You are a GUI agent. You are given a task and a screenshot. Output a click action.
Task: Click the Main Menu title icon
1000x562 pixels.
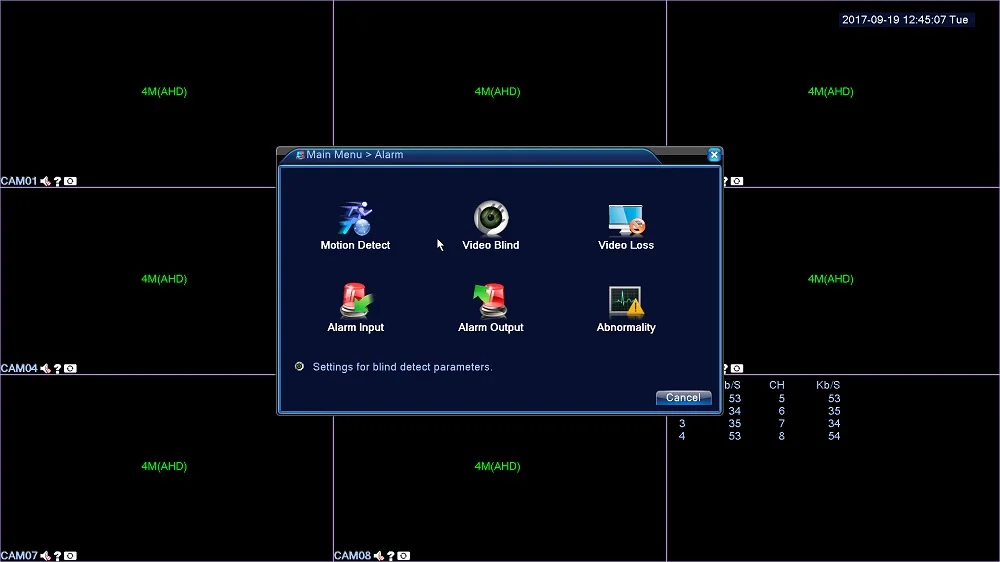[300, 155]
